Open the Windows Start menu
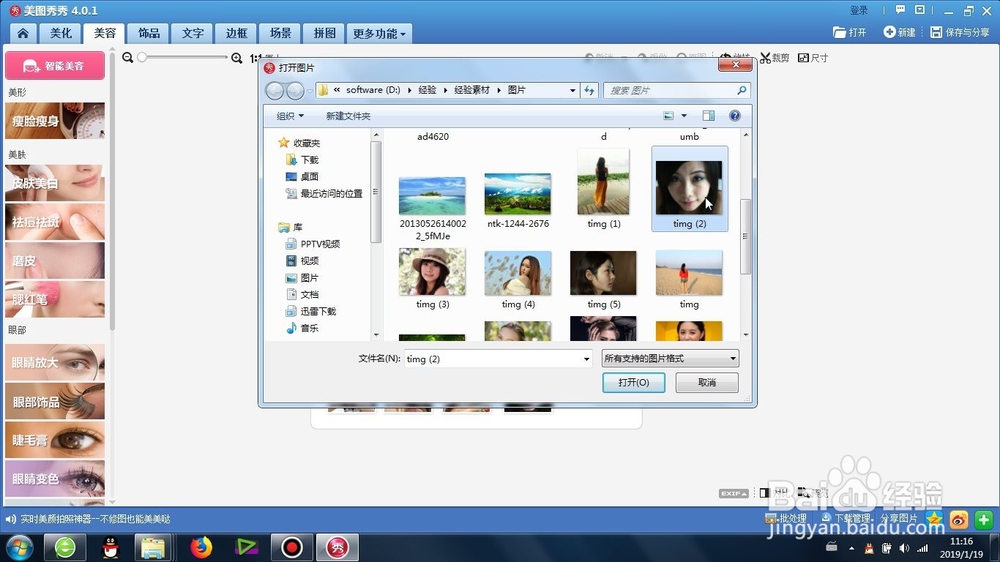Viewport: 1000px width, 562px height. [19, 547]
